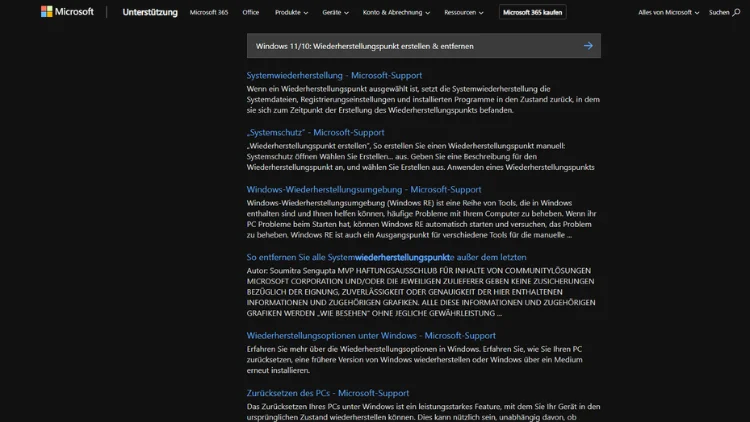Image resolution: width=750 pixels, height=422 pixels.
Task: Open „Systemschutz" - Microsoft-Support result
Action: pos(315,132)
